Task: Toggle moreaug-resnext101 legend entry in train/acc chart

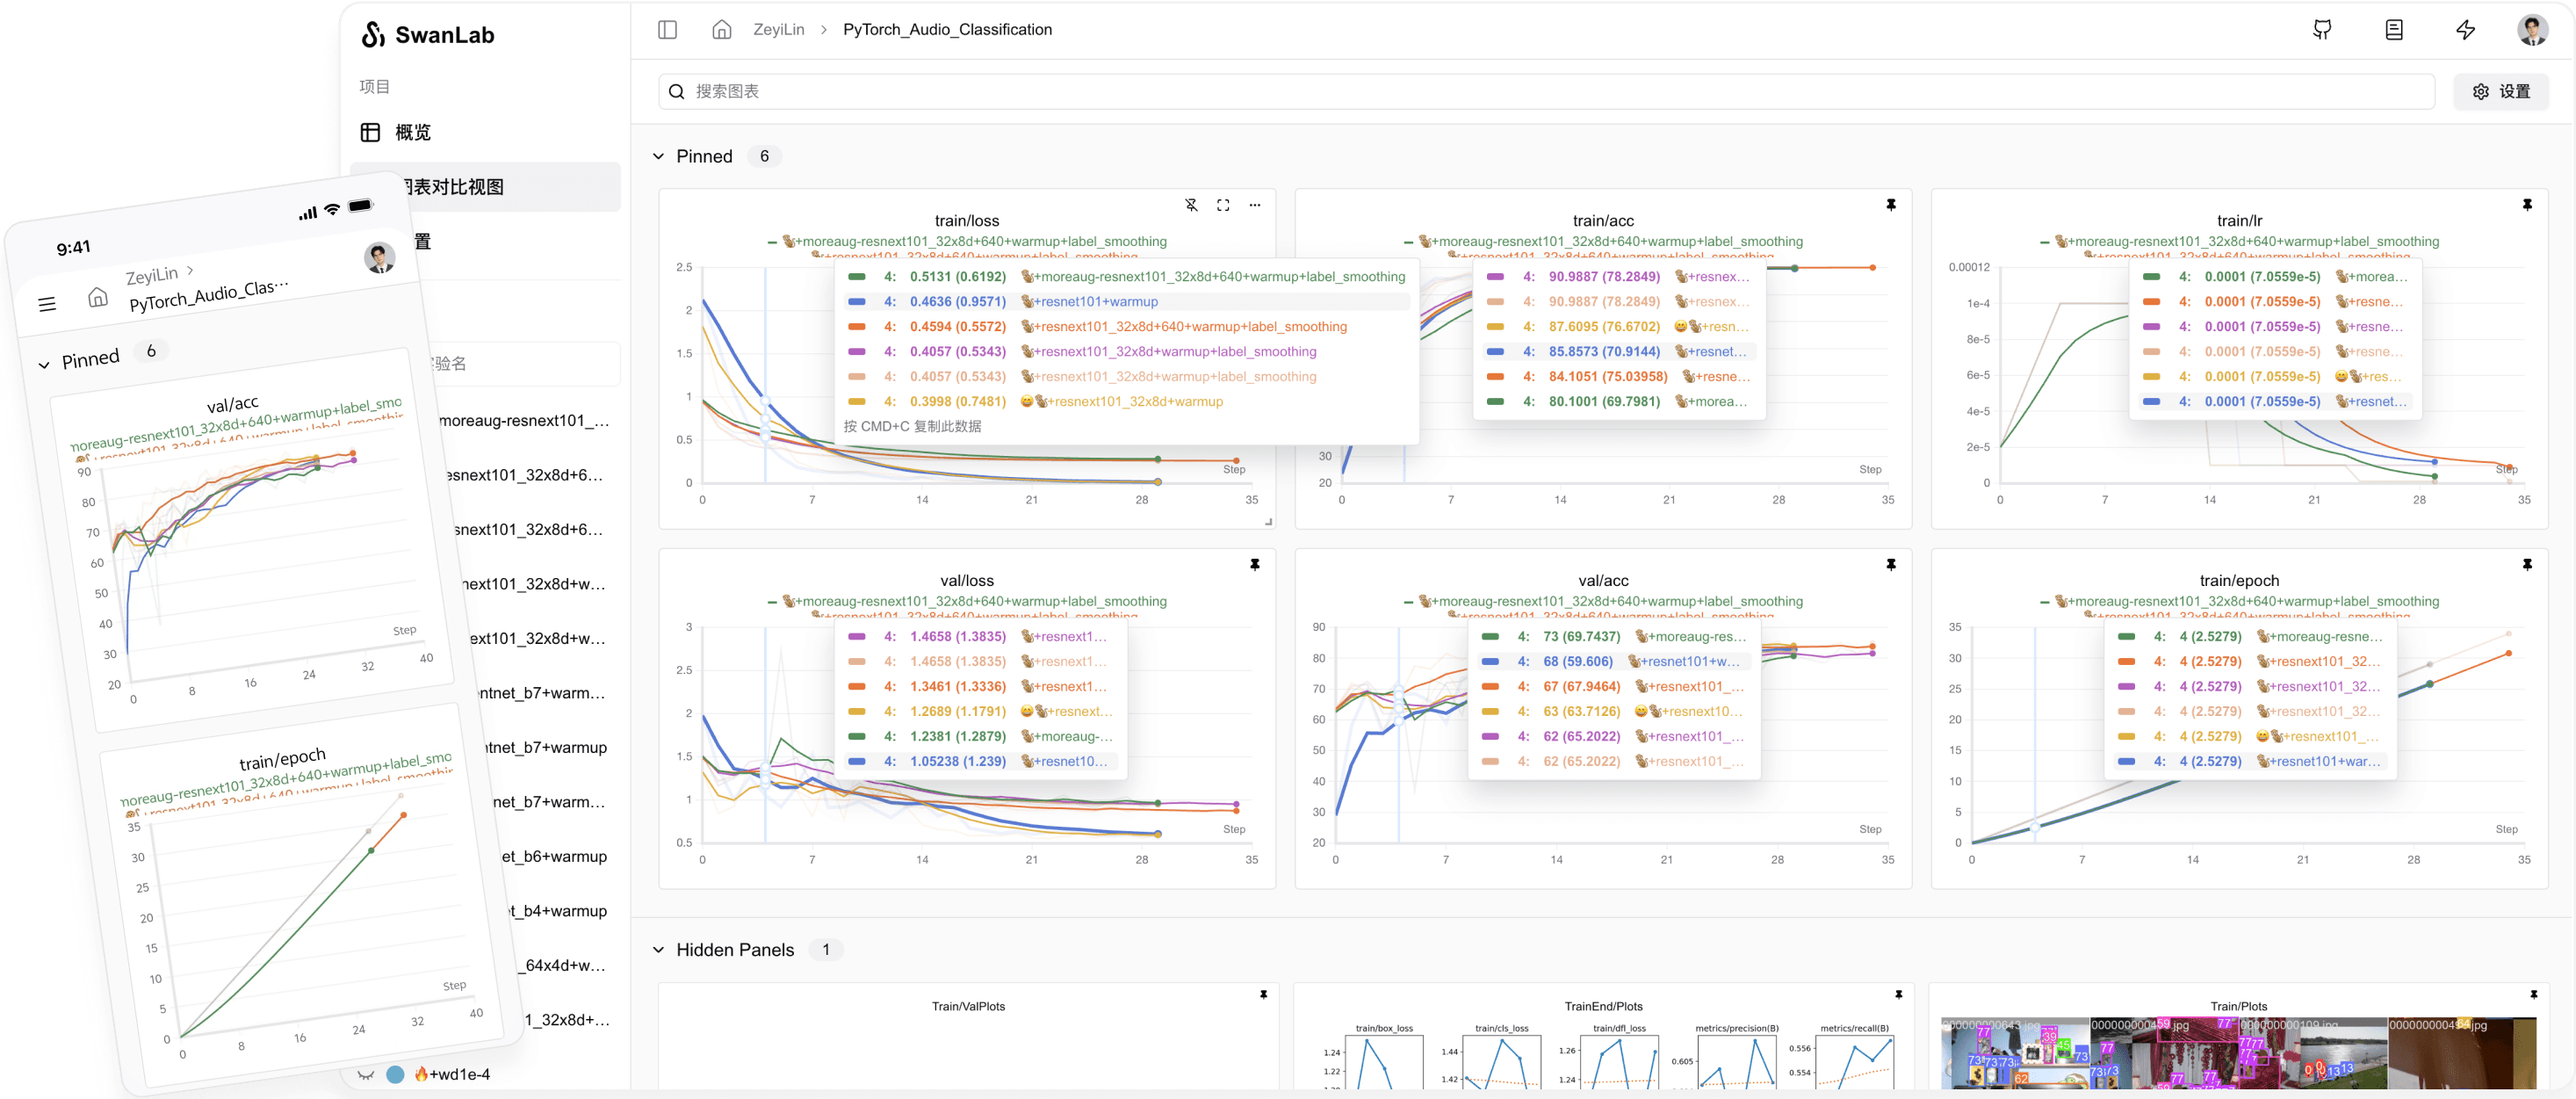Action: pyautogui.click(x=1603, y=242)
